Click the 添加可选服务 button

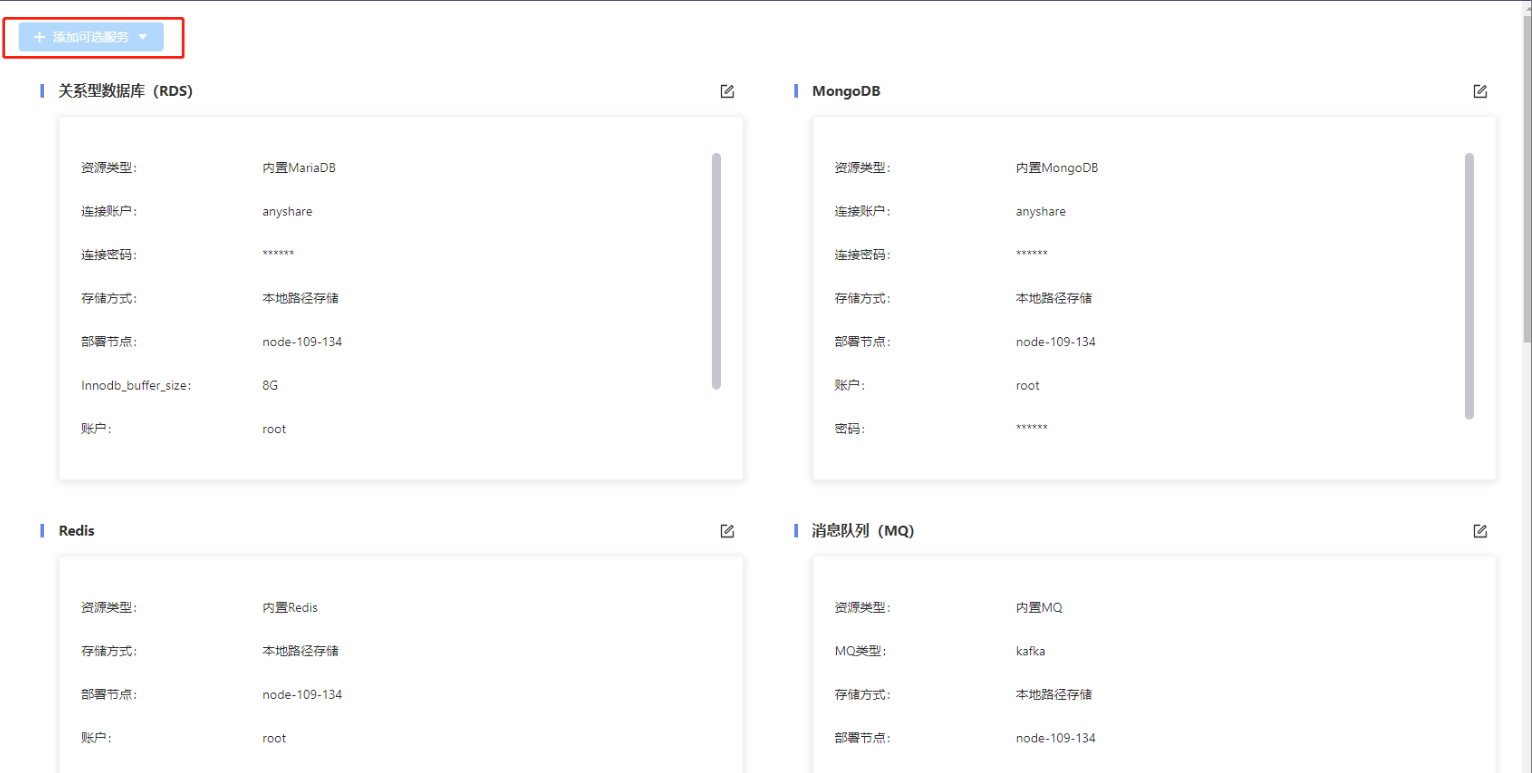point(91,37)
